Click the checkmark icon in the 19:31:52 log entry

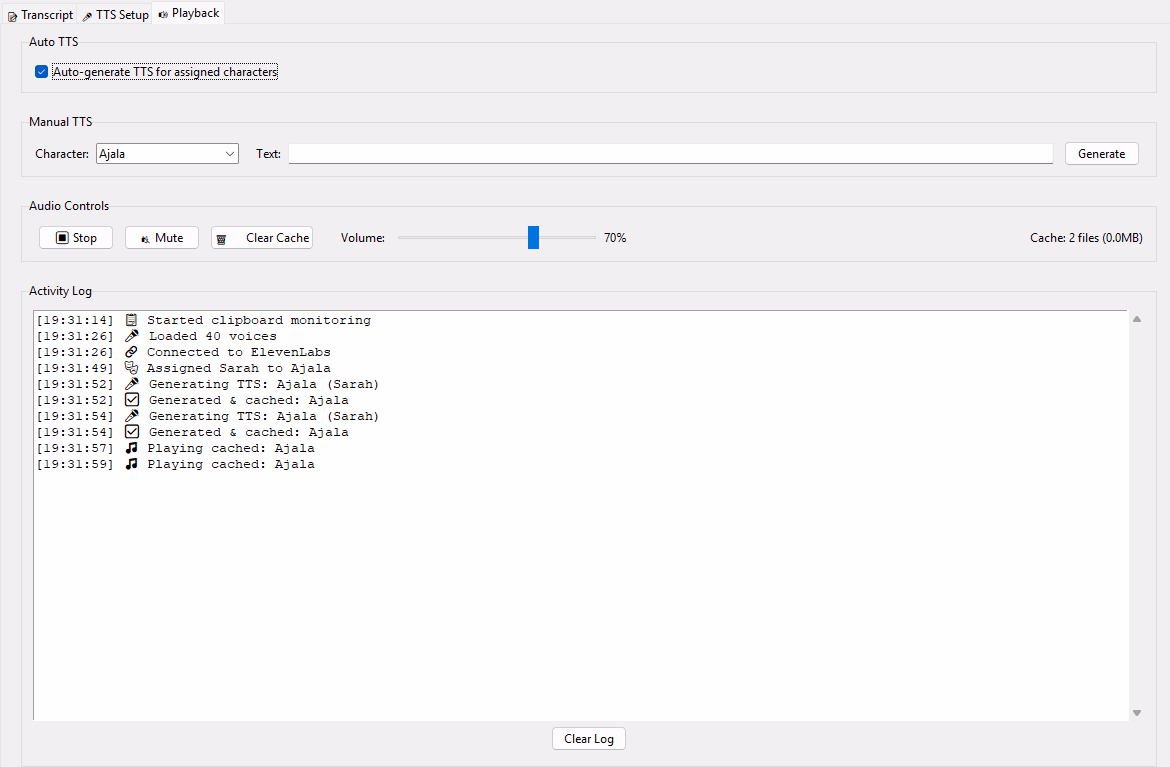point(131,400)
